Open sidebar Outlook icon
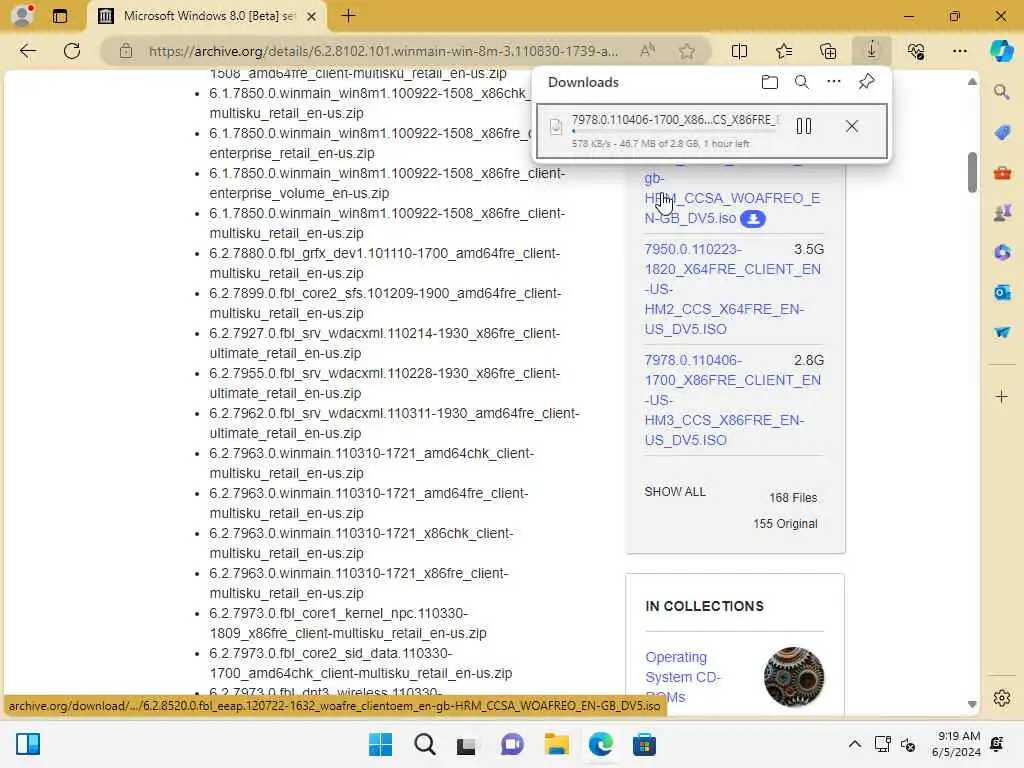This screenshot has width=1024, height=768. tap(1002, 292)
